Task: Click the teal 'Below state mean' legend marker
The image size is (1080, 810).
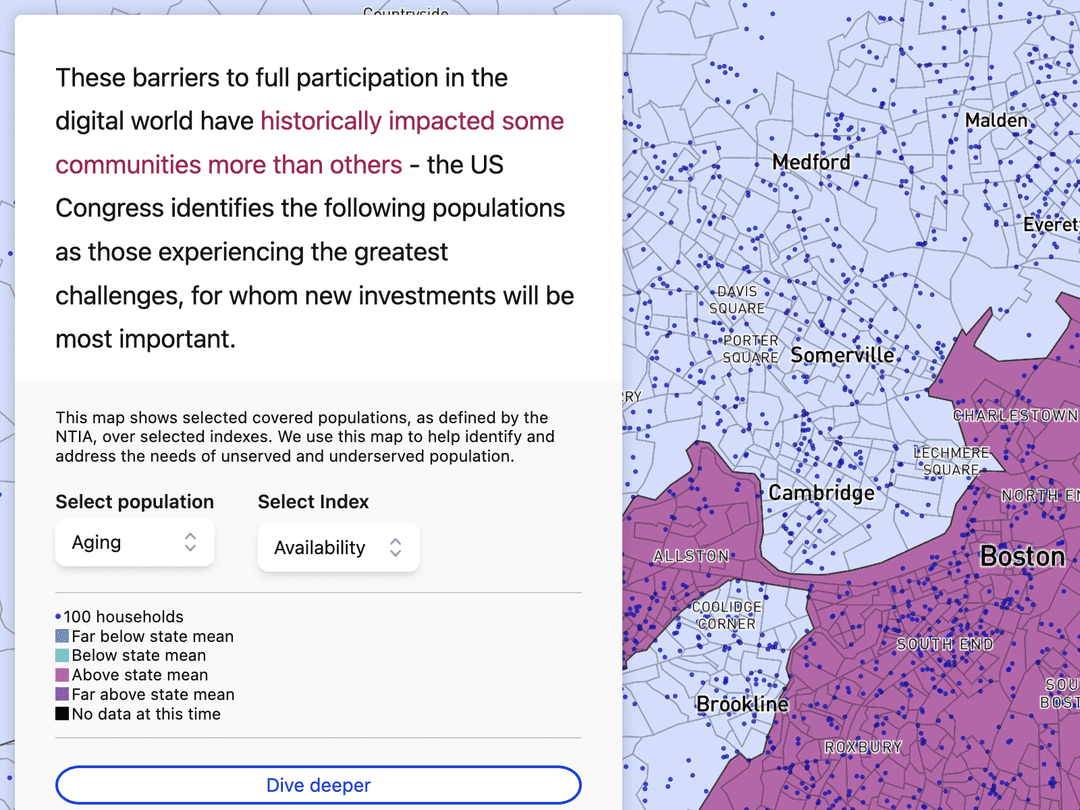Action: (x=60, y=656)
